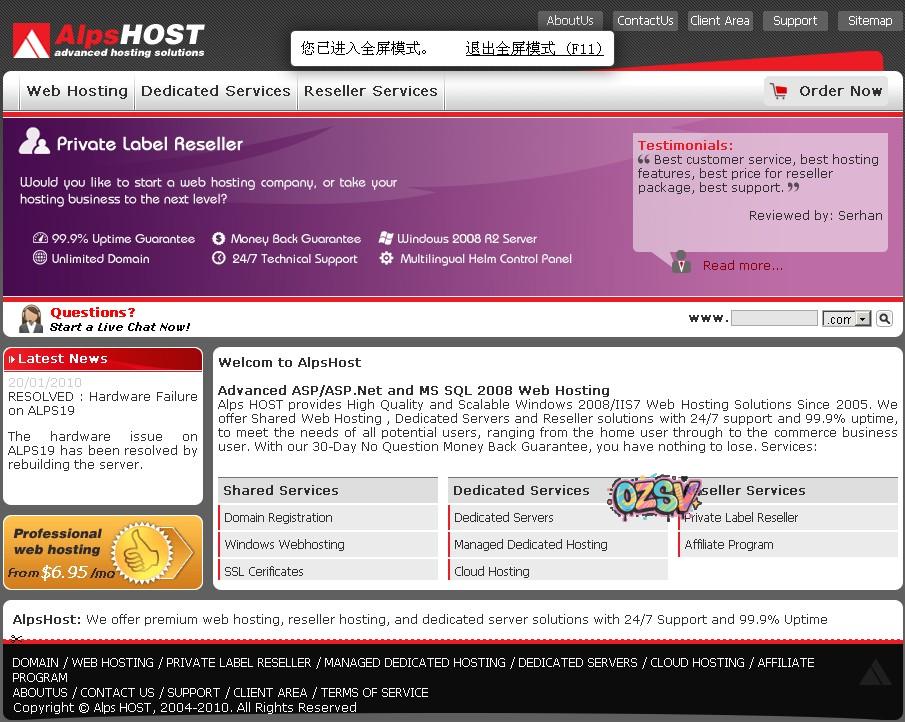Click the Money Back Guarantee dollar icon
This screenshot has height=722, width=905.
[219, 238]
